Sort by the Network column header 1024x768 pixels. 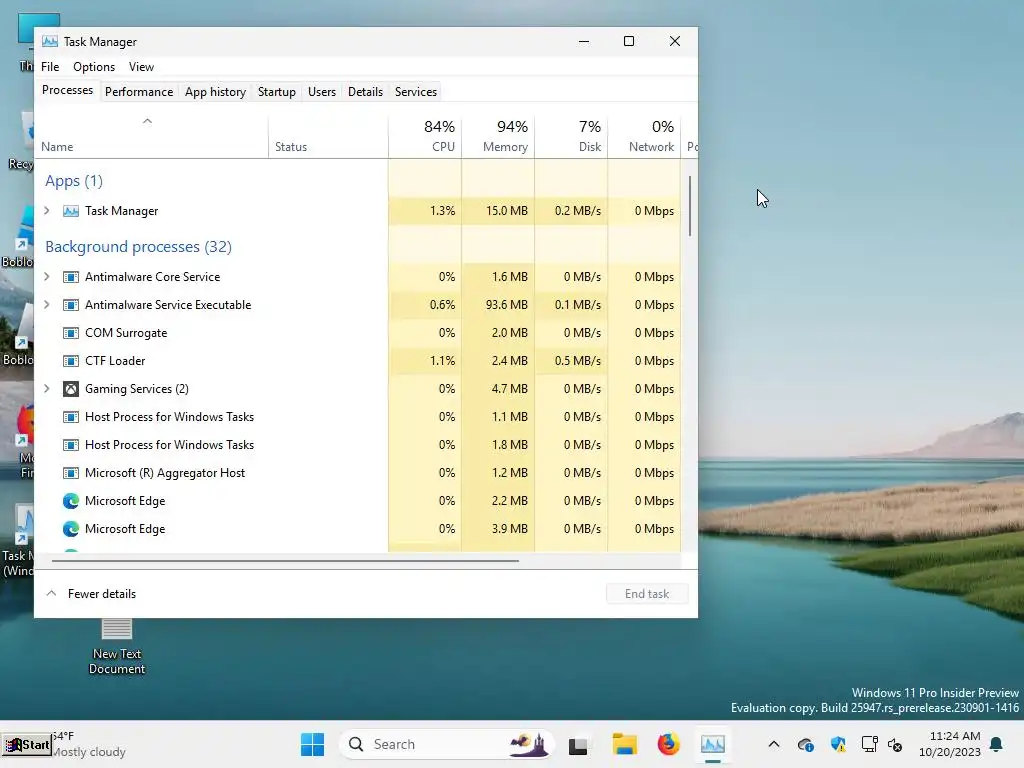pyautogui.click(x=645, y=136)
